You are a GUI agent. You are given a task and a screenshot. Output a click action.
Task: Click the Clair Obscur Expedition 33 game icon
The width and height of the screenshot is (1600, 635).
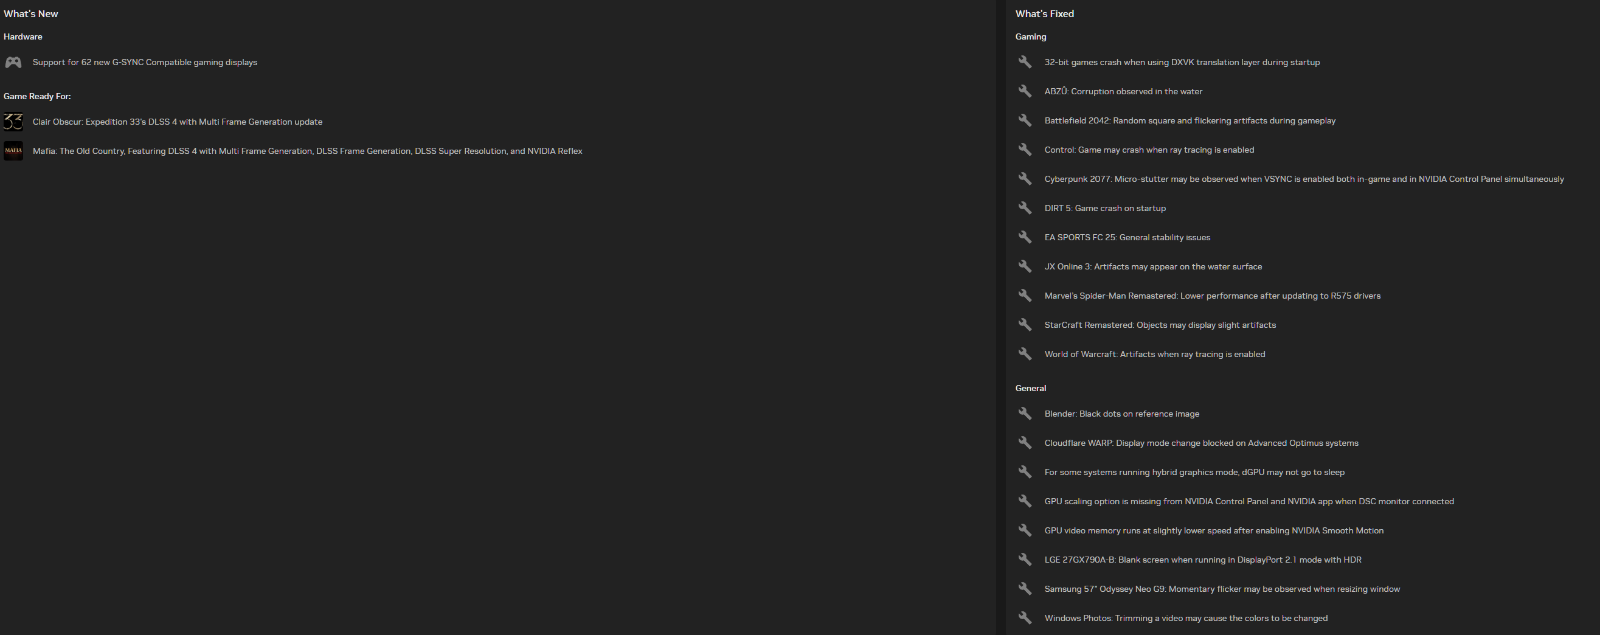(x=13, y=122)
